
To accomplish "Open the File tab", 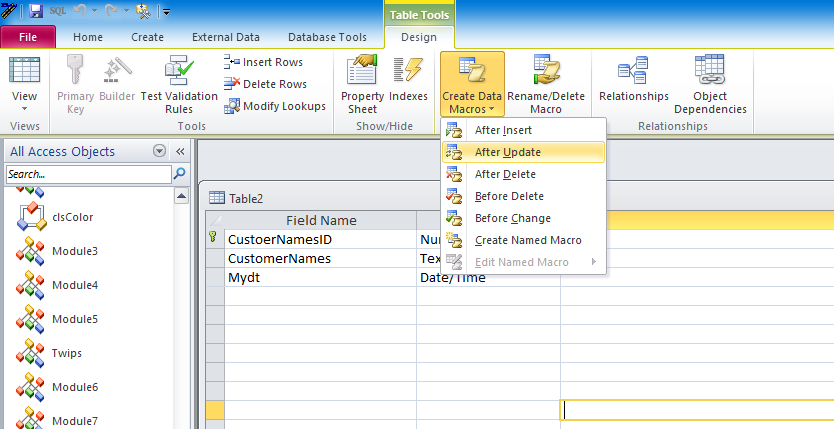I will click(28, 37).
